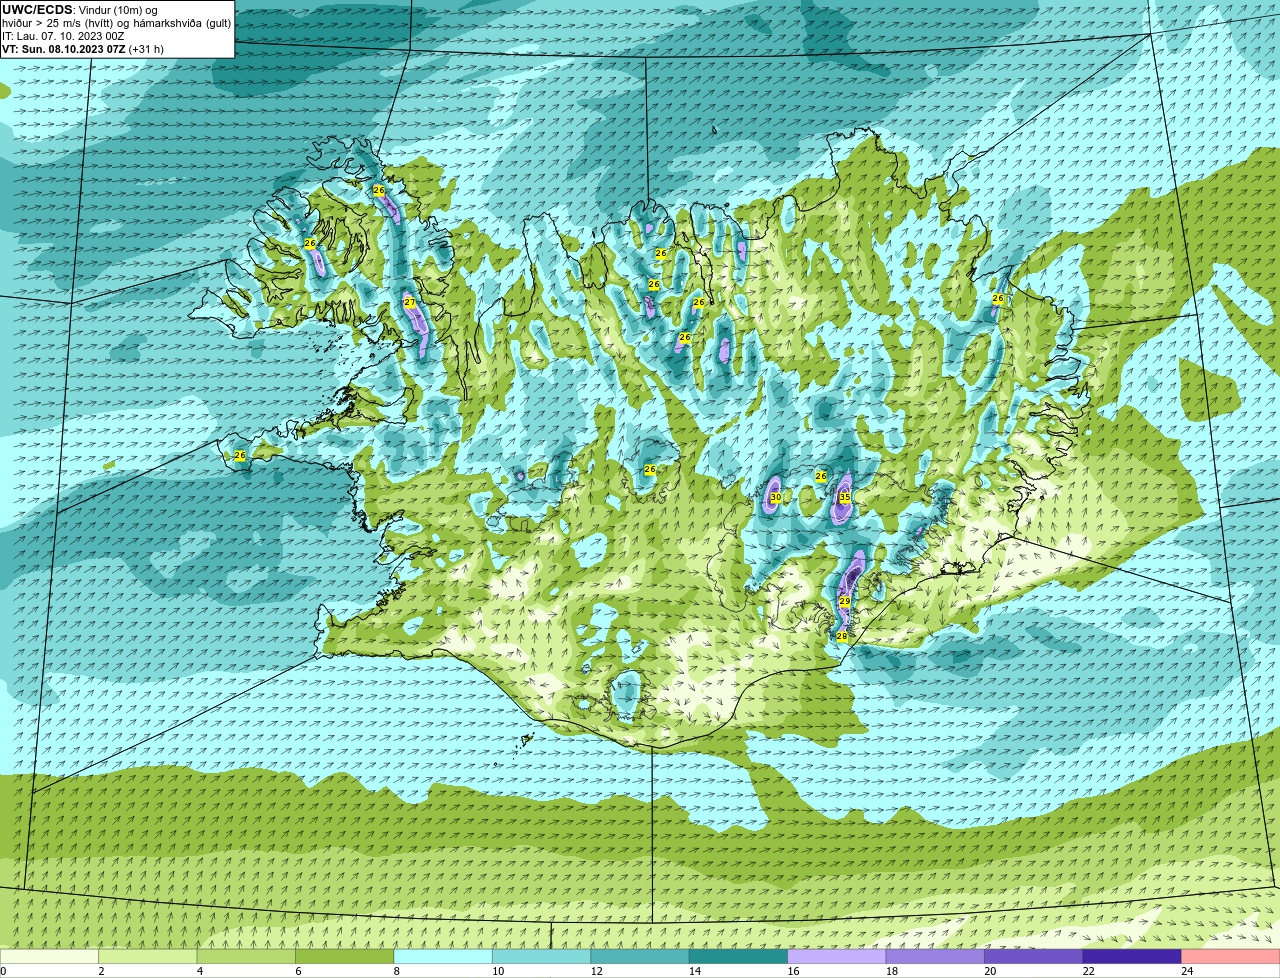This screenshot has height=978, width=1280.
Task: Click the pale cream 0–2 m/s legend swatch
Action: pyautogui.click(x=50, y=957)
